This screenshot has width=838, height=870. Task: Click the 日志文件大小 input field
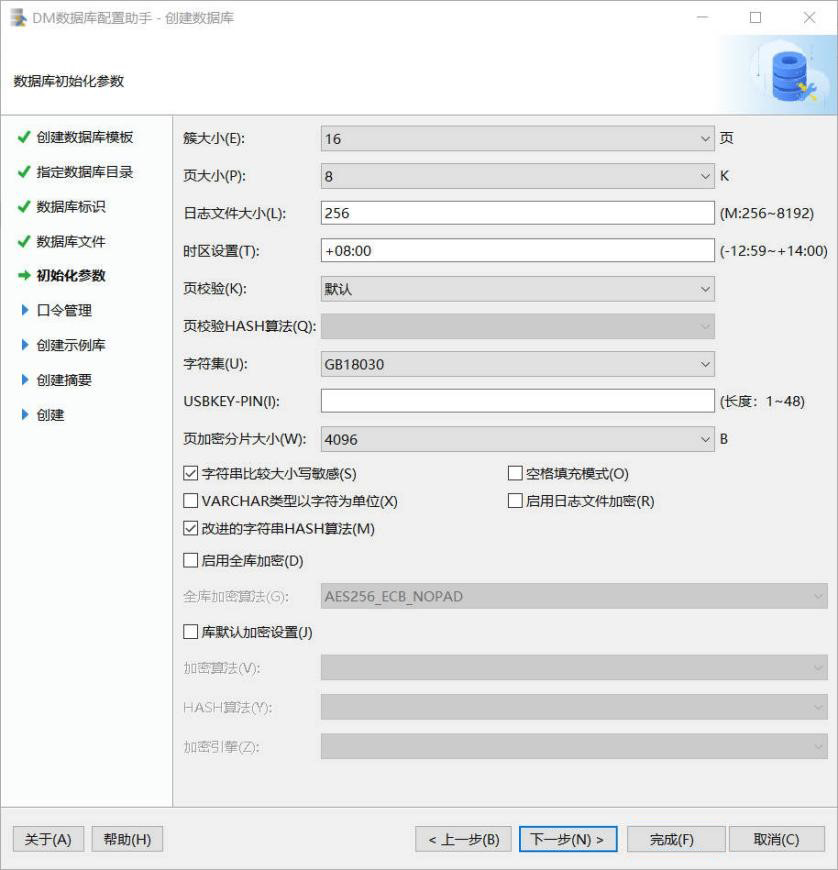(517, 214)
